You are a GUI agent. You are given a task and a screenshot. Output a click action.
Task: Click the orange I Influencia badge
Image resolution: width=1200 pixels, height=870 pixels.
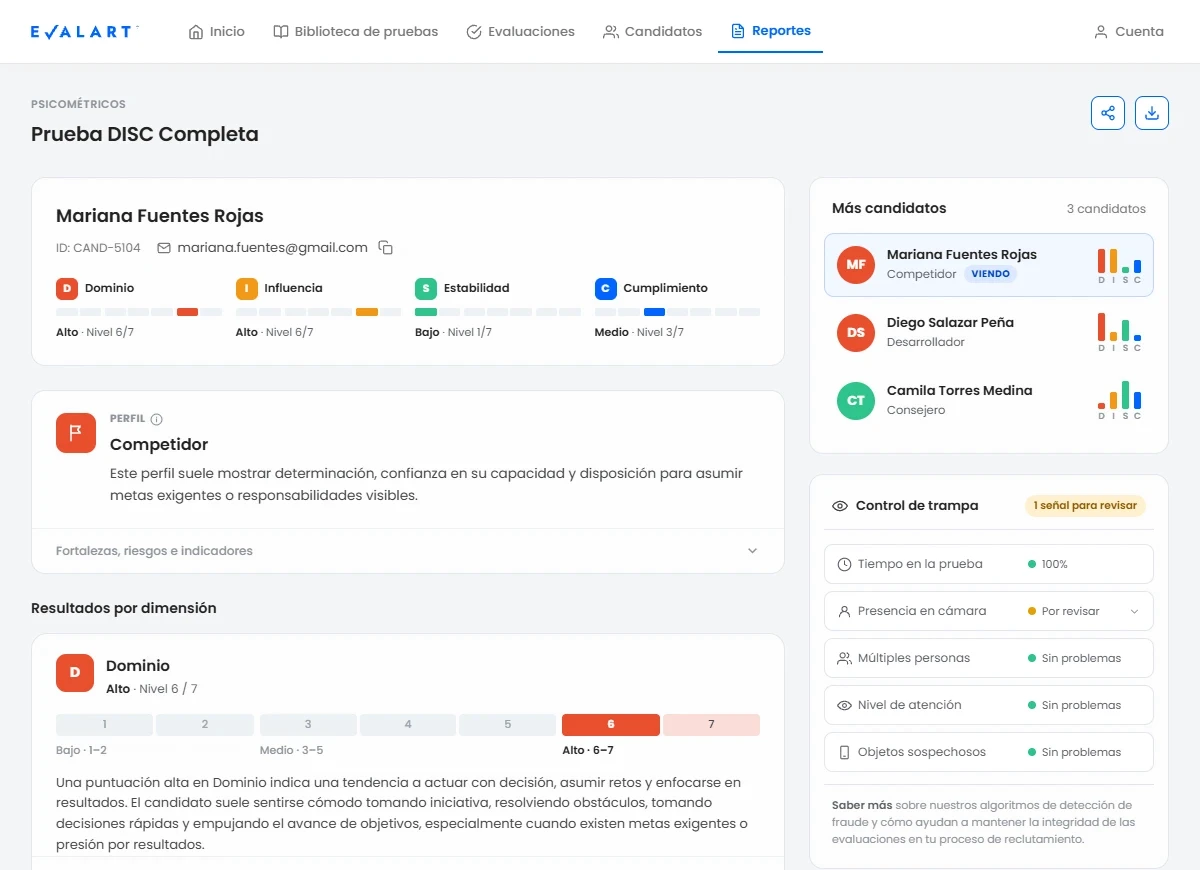pos(247,289)
